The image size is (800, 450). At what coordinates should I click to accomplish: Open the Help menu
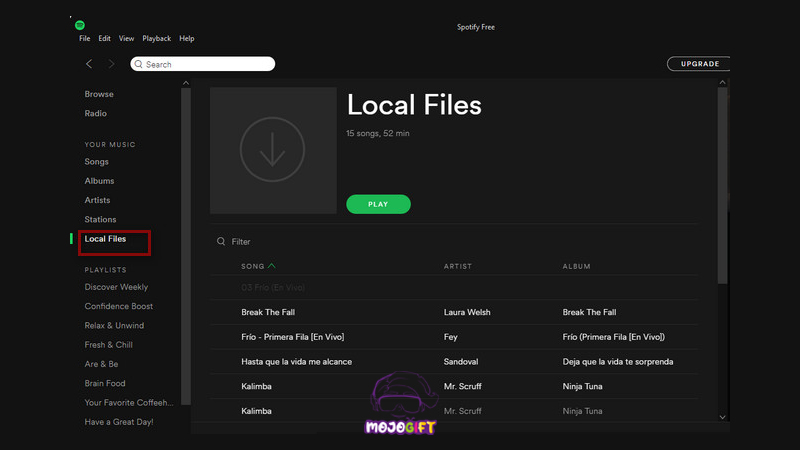187,38
